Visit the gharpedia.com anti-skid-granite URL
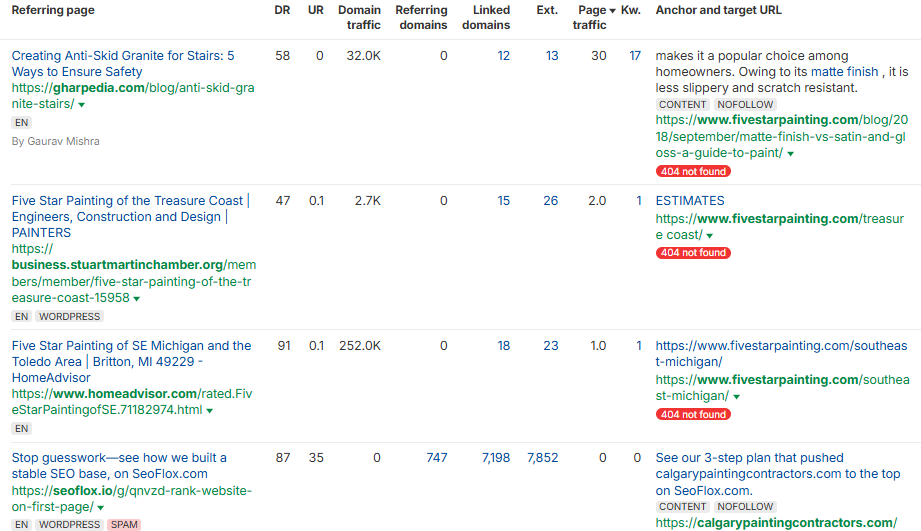The height and width of the screenshot is (531, 921). 133,96
